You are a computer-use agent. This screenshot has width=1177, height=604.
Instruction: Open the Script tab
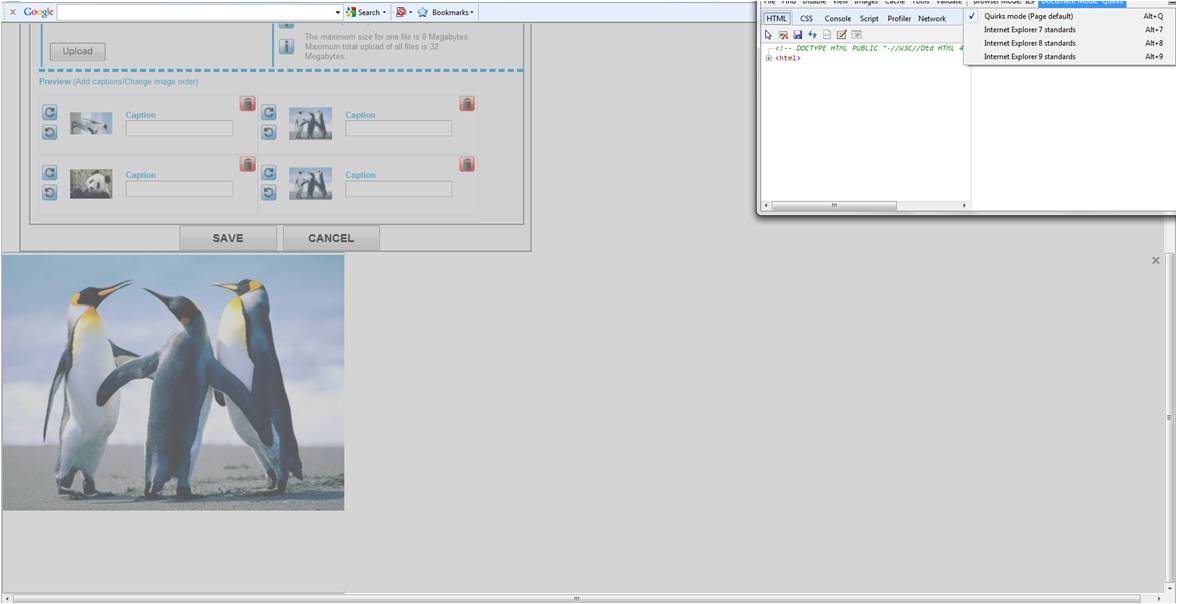click(869, 18)
